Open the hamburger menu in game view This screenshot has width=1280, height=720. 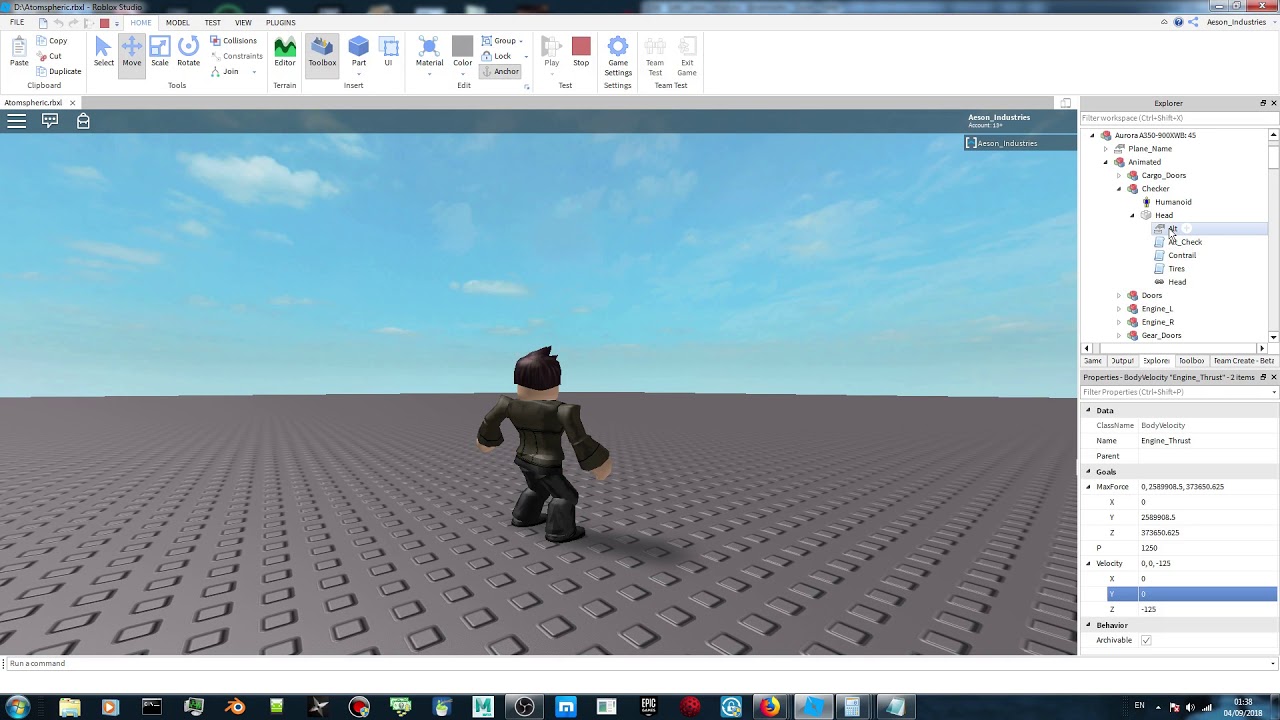(x=16, y=121)
